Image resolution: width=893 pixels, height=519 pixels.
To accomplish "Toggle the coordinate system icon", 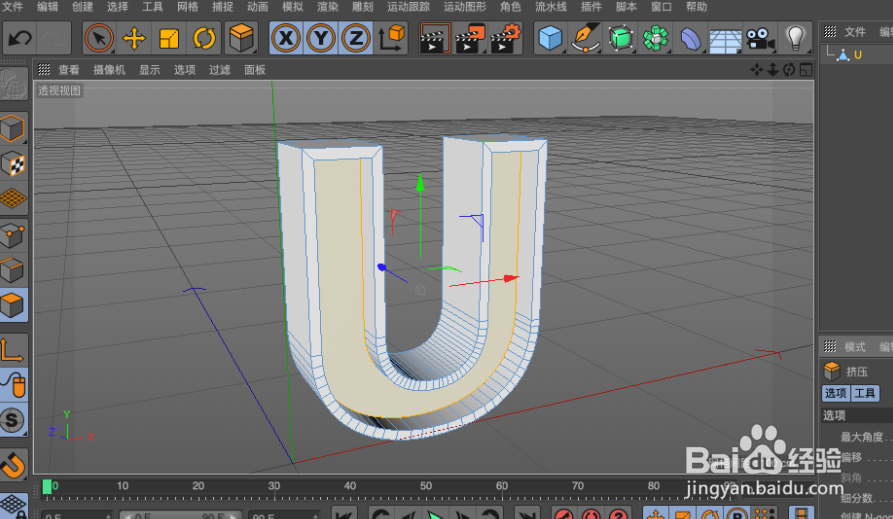I will click(x=391, y=39).
